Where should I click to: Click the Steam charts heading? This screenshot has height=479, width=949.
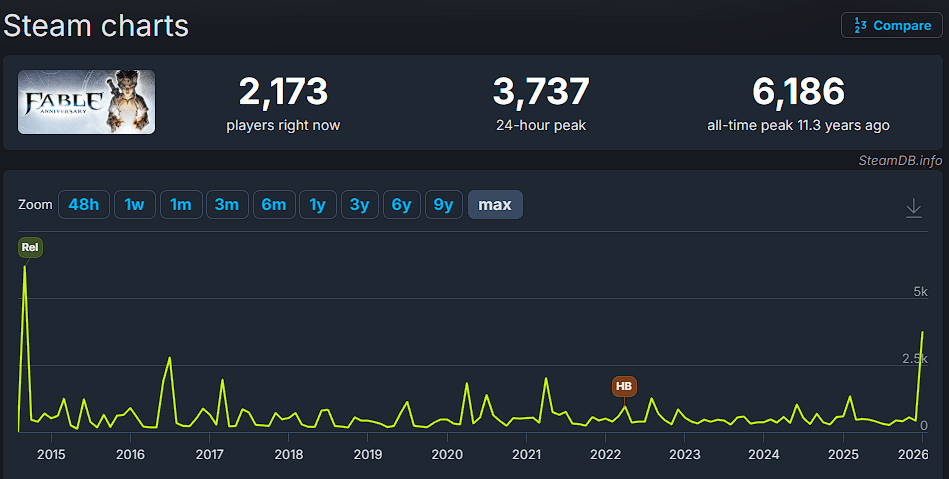click(96, 25)
